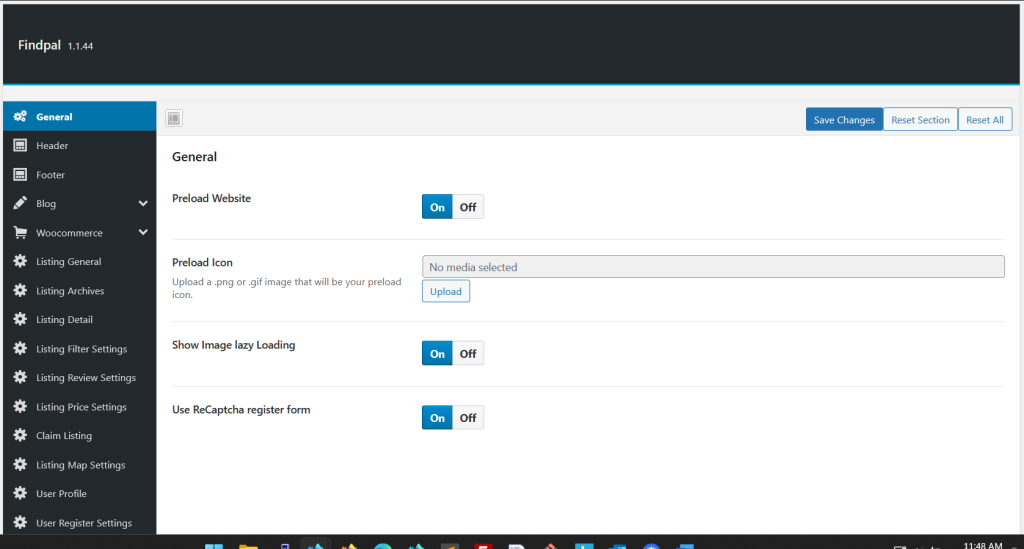The height and width of the screenshot is (549, 1024).
Task: Expand the Blog submenu chevron
Action: (143, 204)
